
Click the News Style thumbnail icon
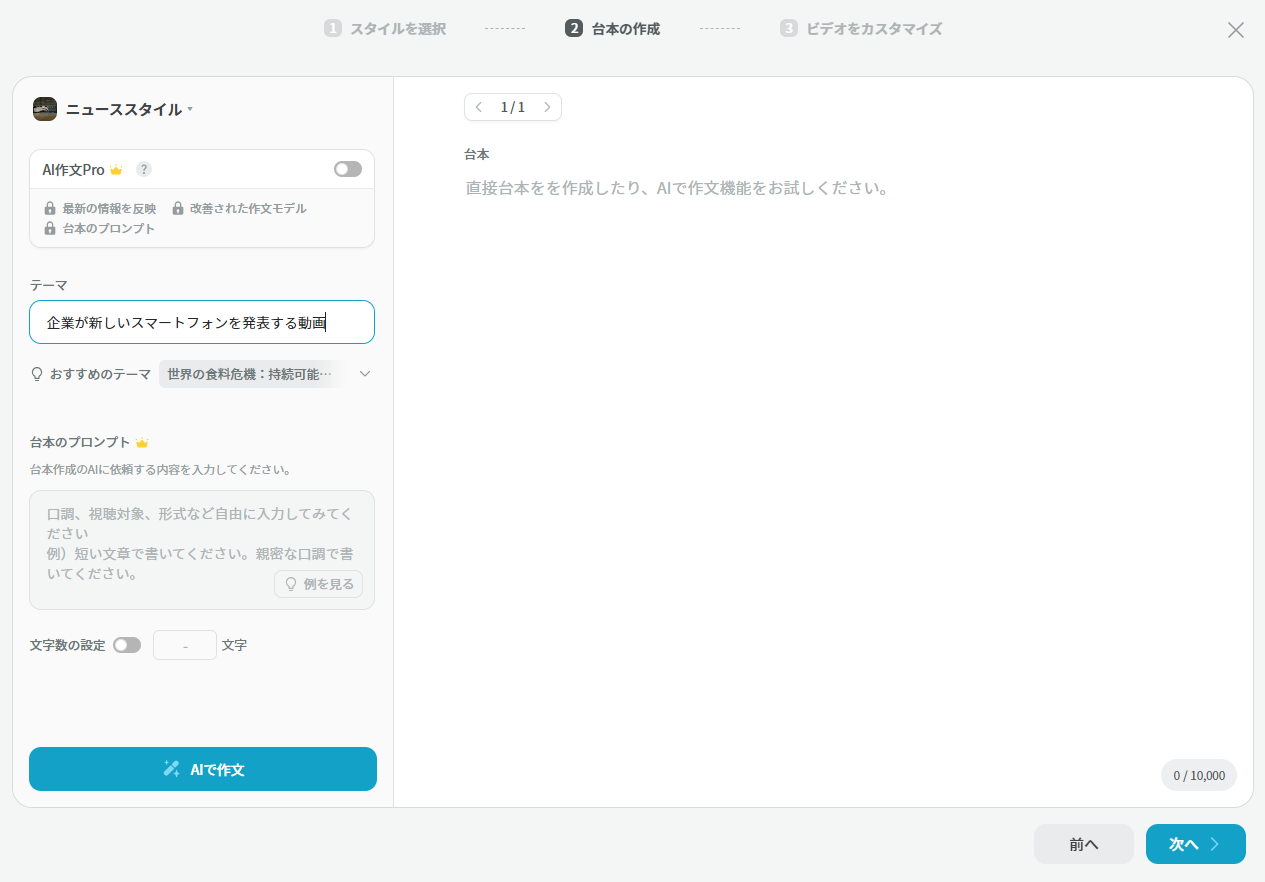(x=45, y=109)
